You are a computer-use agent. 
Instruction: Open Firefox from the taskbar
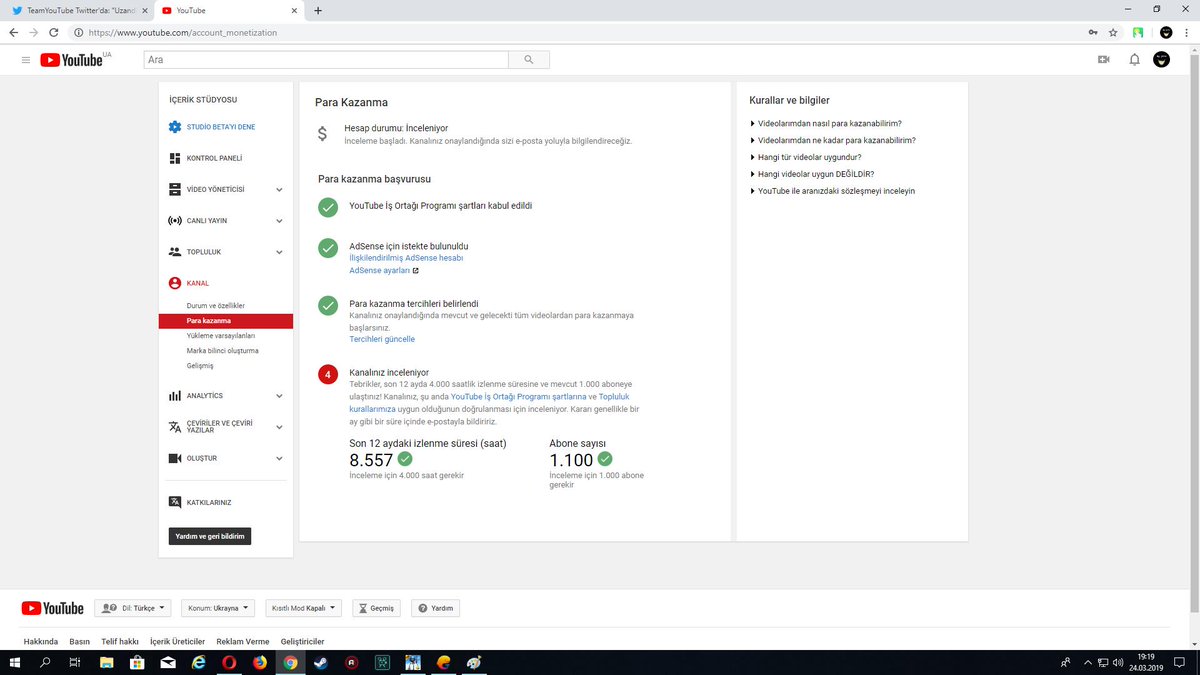pyautogui.click(x=260, y=662)
